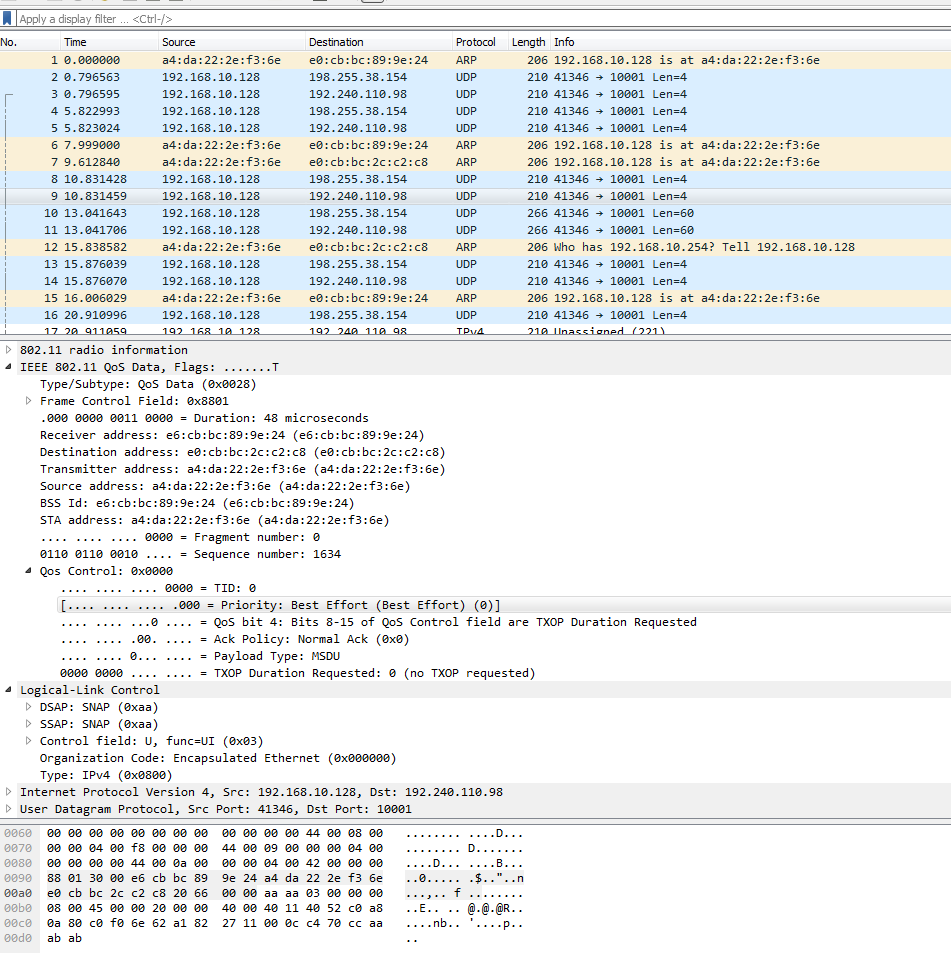
Task: Collapse the Qos Control node
Action: pos(29,571)
